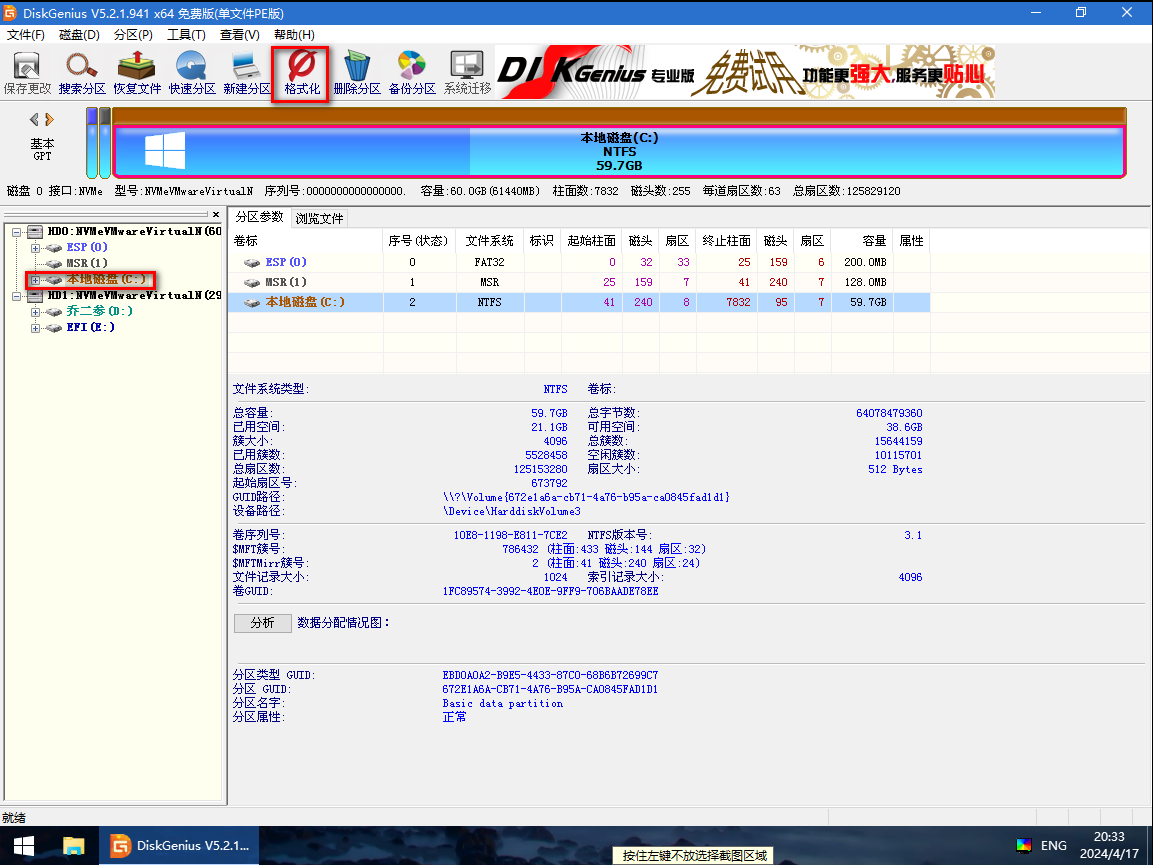Select HD0:NVMeVMwareVirtualN in disk tree
The height and width of the screenshot is (865, 1153).
click(x=135, y=231)
